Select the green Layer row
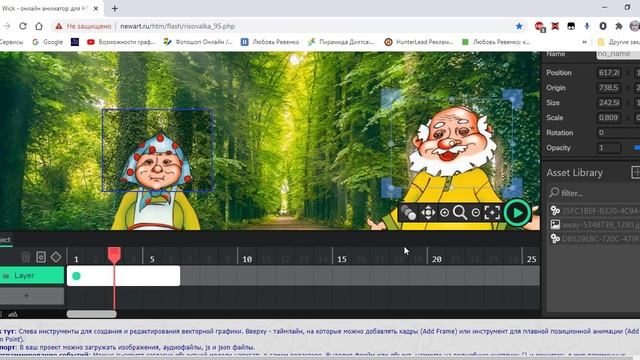 tap(32, 276)
